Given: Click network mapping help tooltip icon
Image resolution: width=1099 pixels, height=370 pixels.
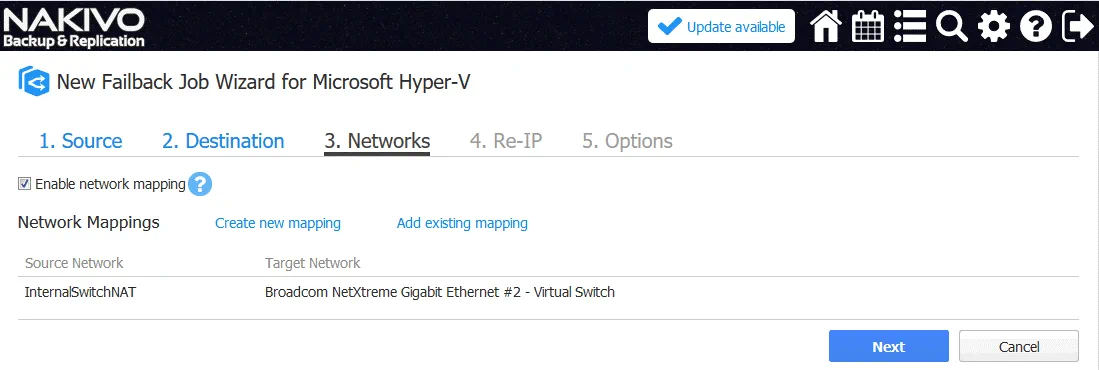Looking at the screenshot, I should [200, 184].
